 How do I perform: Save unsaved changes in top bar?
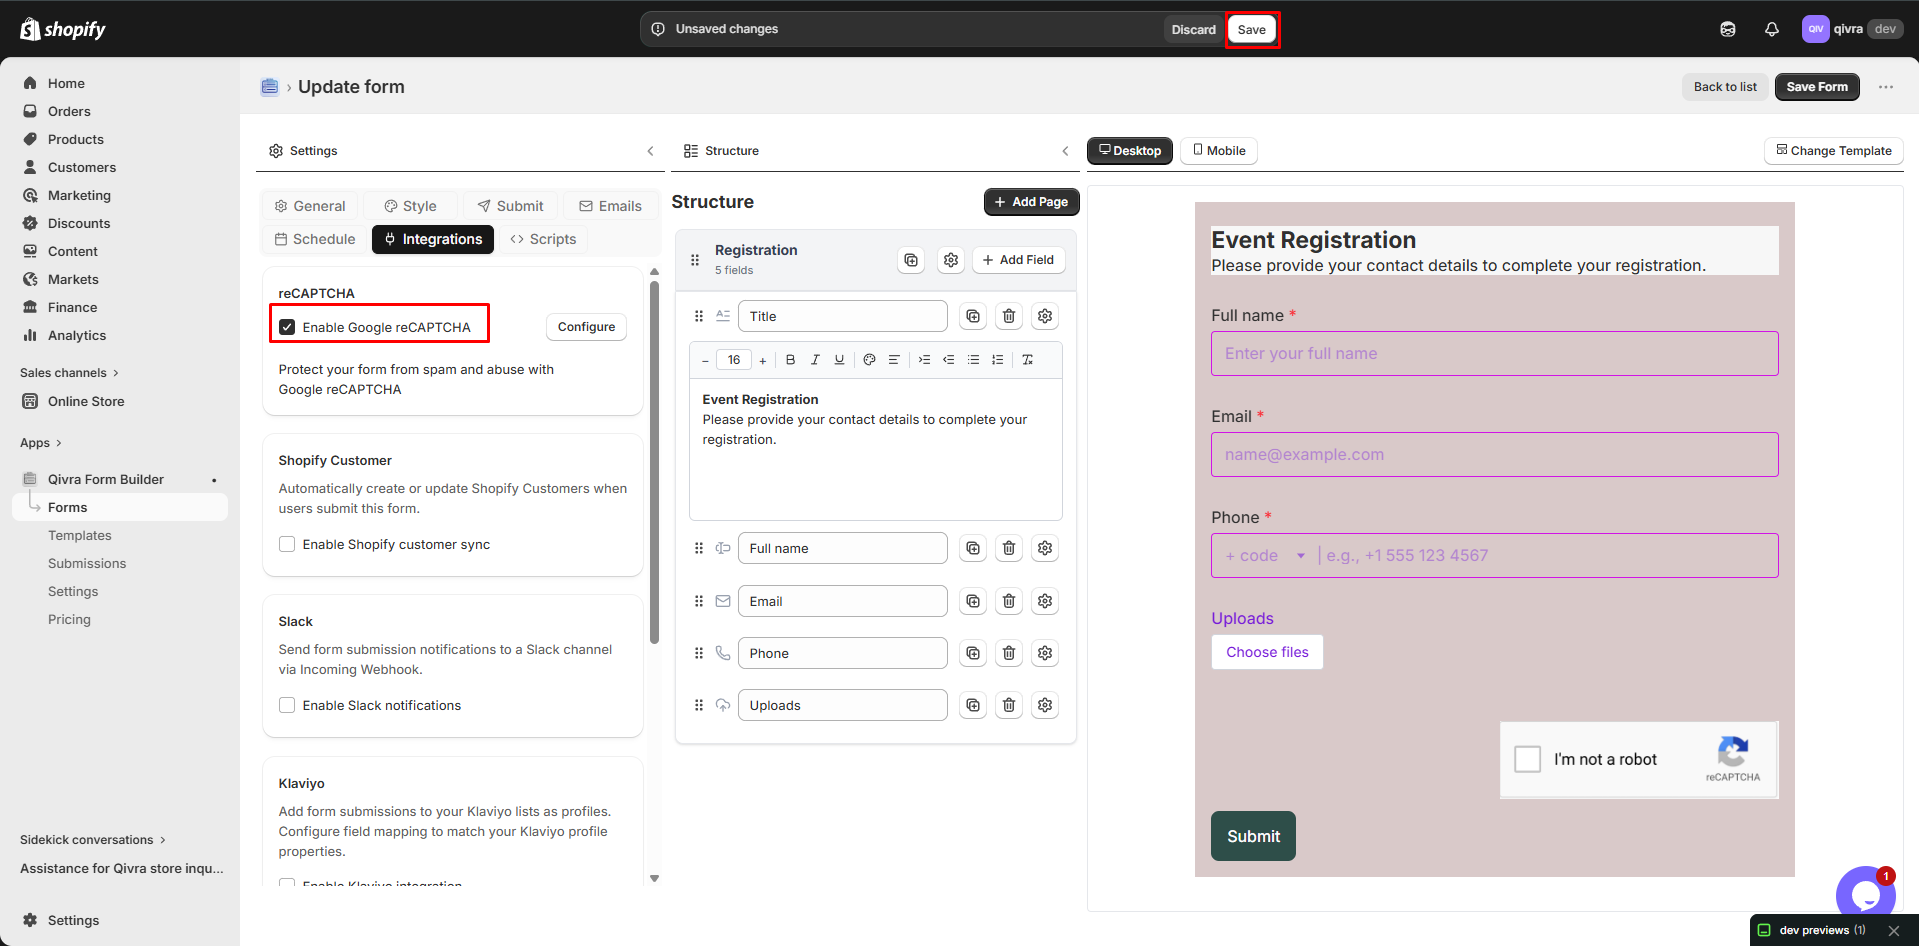tap(1252, 29)
